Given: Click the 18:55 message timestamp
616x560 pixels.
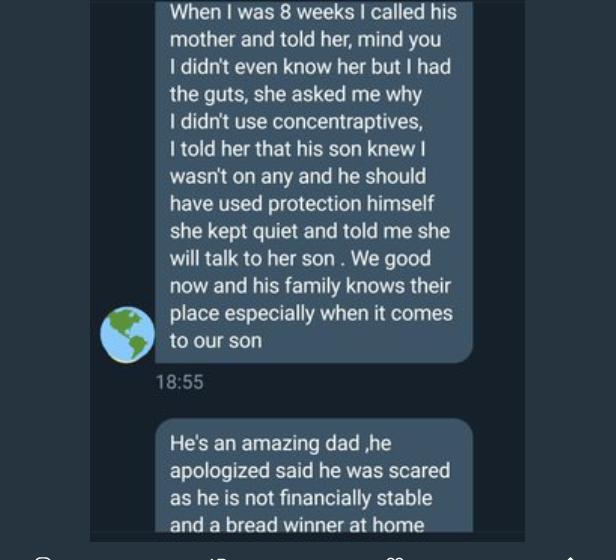Looking at the screenshot, I should [180, 382].
